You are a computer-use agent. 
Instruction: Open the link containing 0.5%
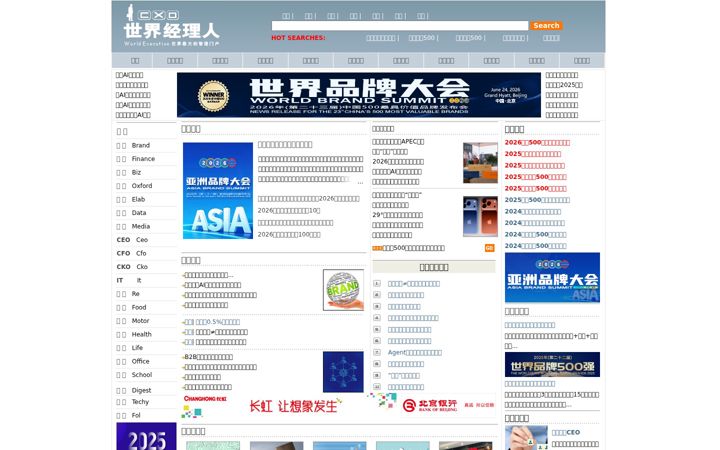[x=218, y=321]
